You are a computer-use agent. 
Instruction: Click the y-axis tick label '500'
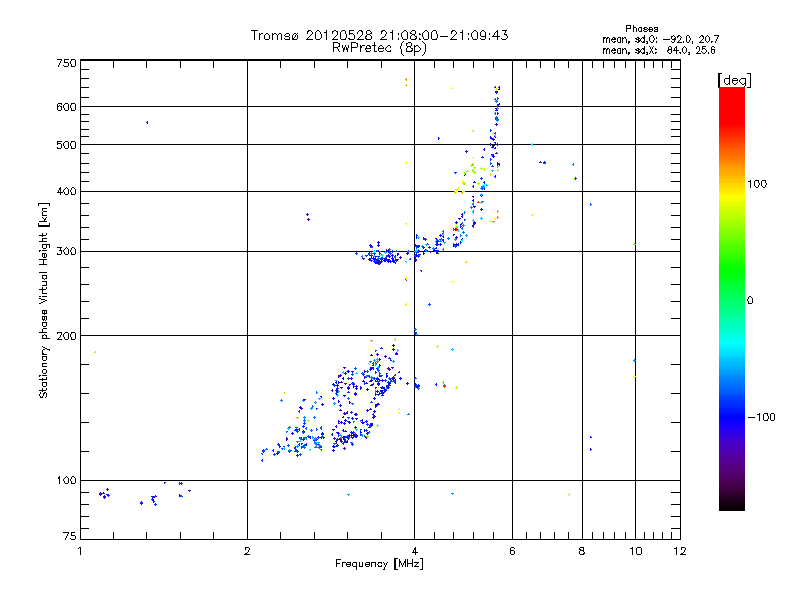[x=66, y=145]
